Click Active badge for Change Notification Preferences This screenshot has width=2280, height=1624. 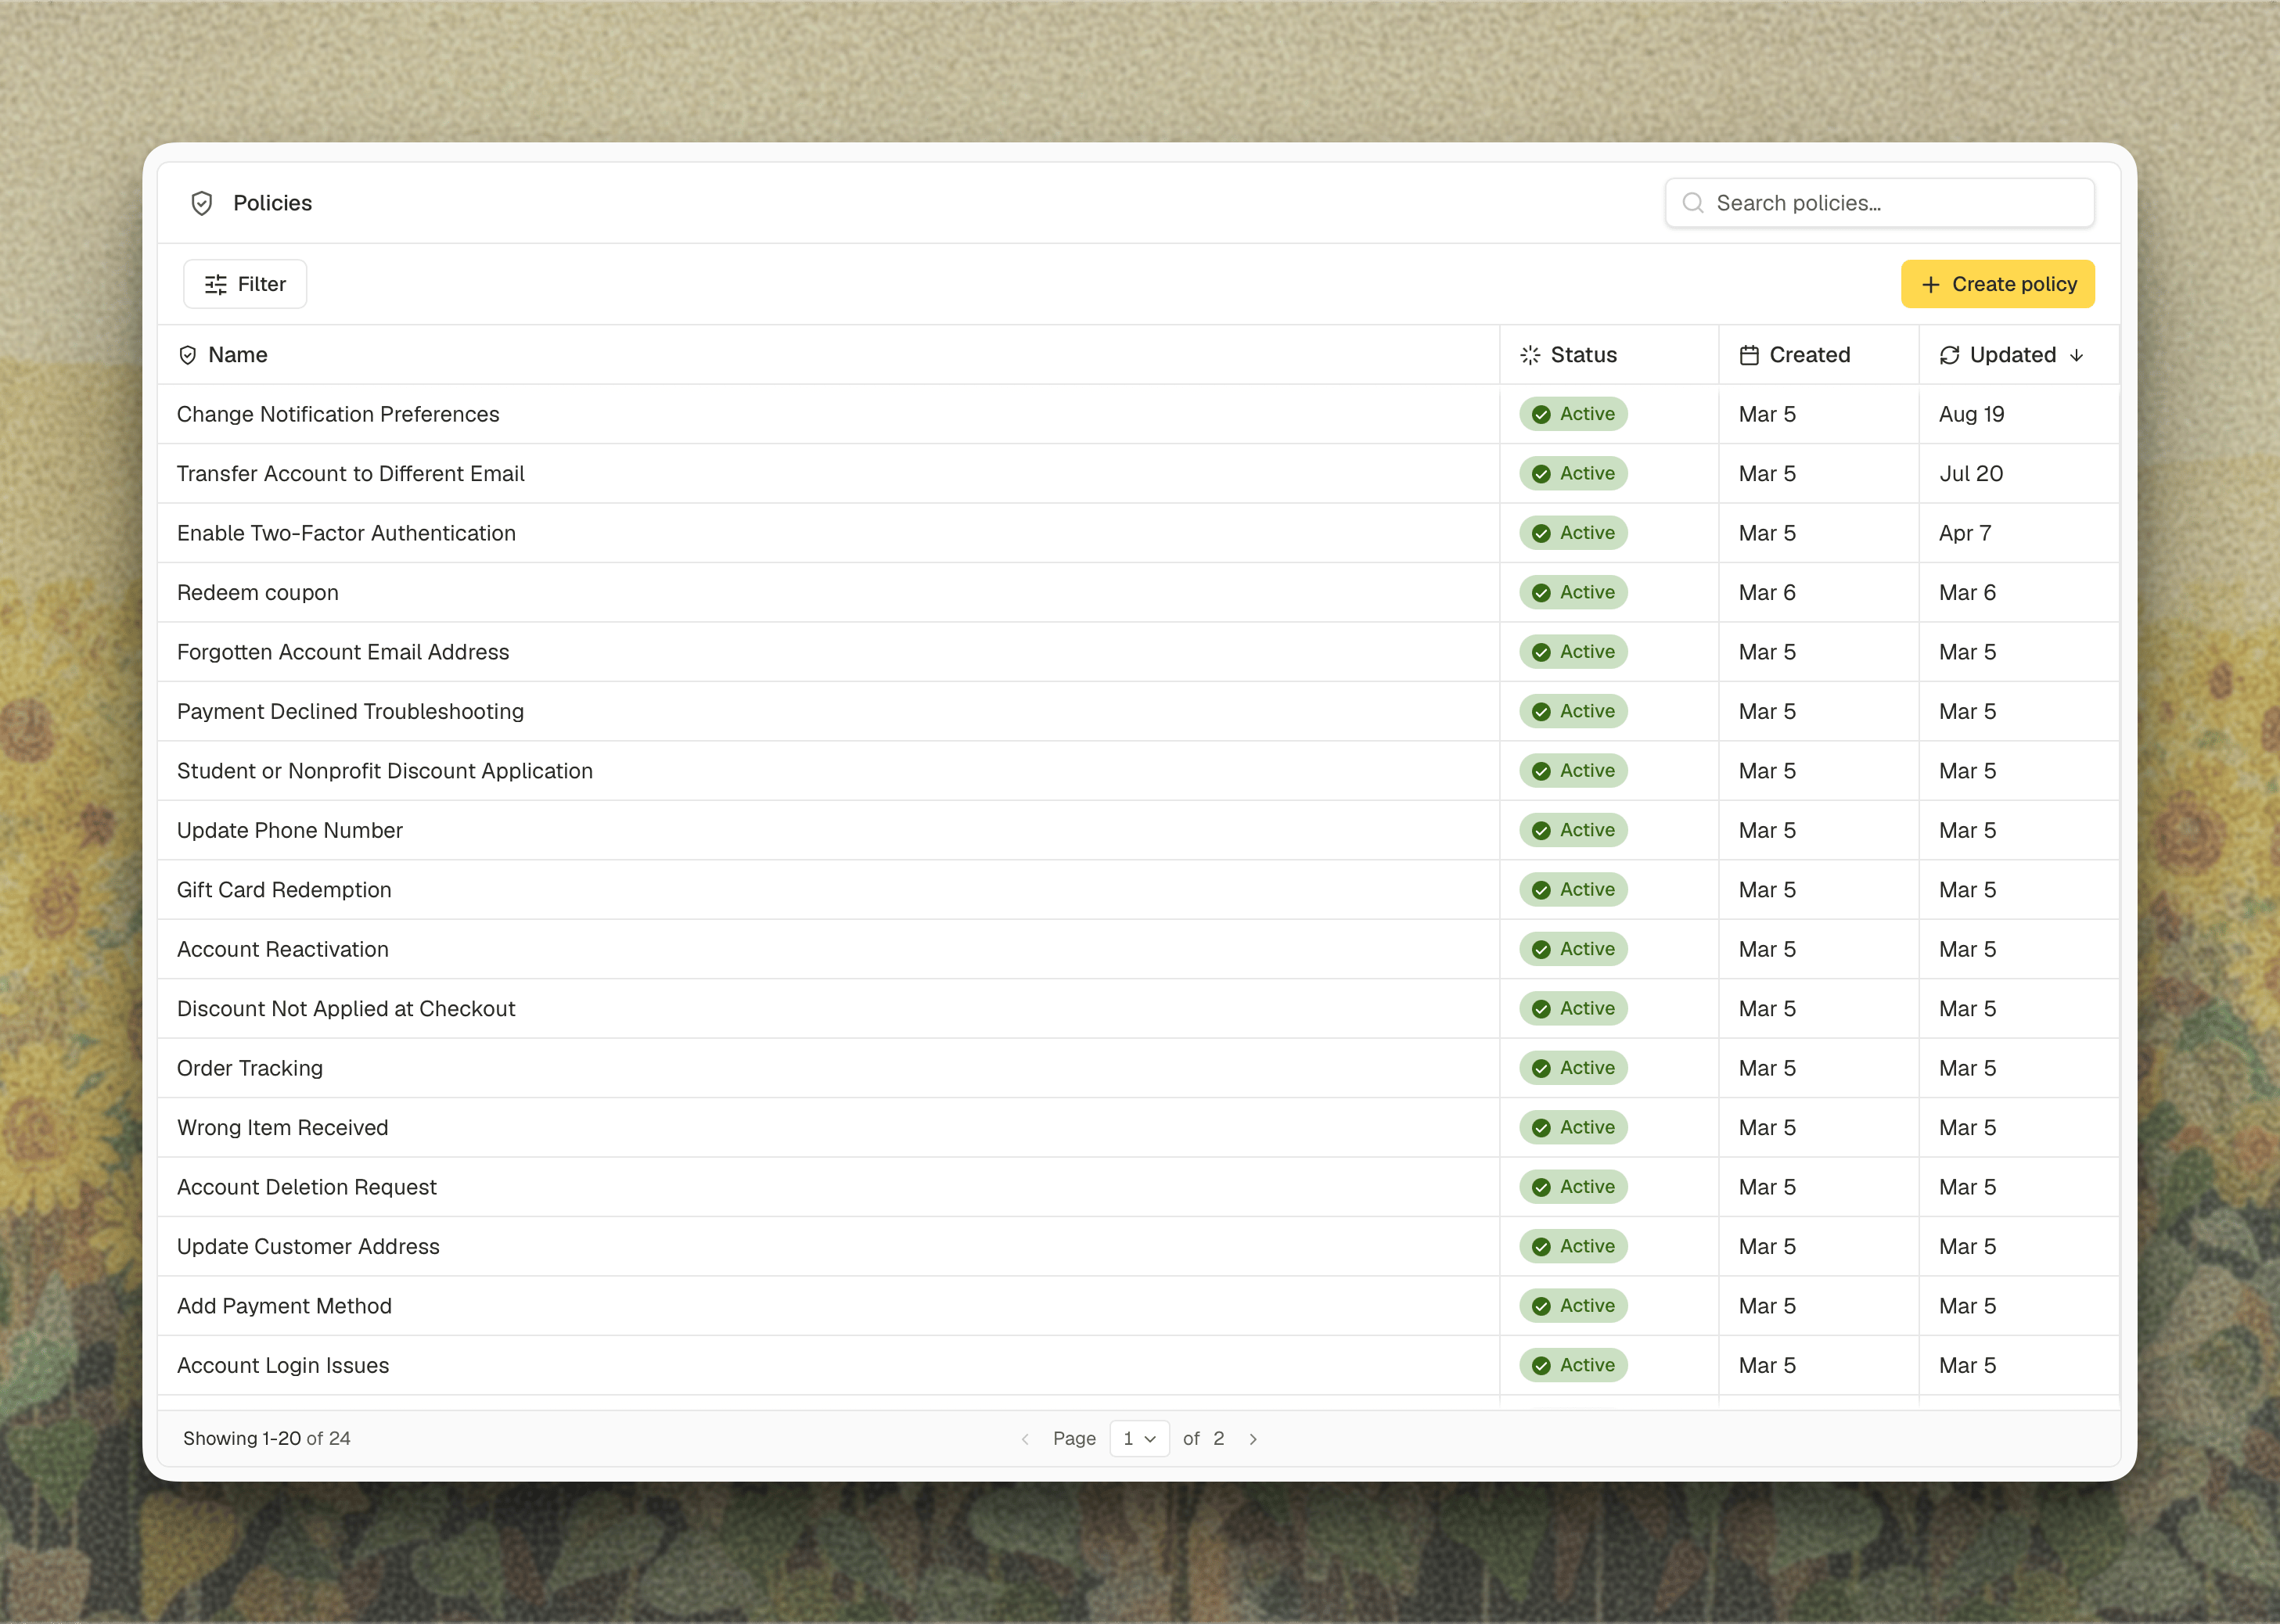click(1573, 414)
